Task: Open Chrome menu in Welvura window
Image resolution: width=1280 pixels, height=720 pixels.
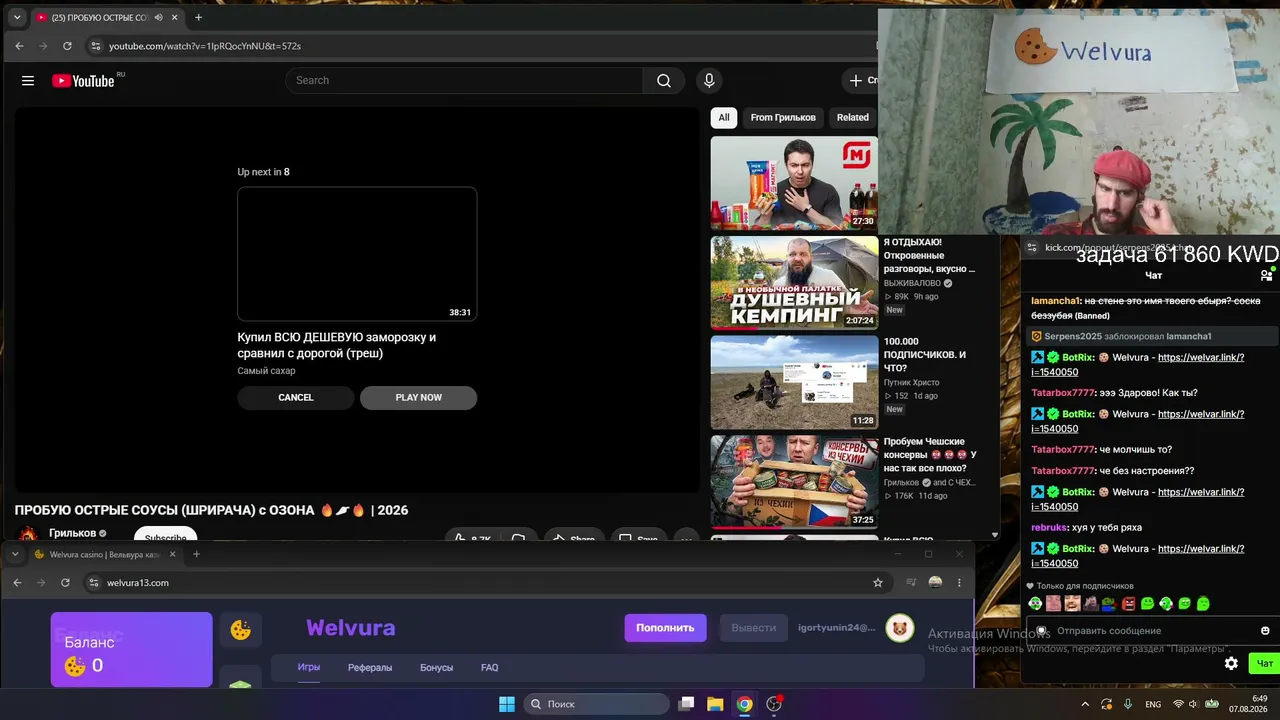Action: click(959, 583)
